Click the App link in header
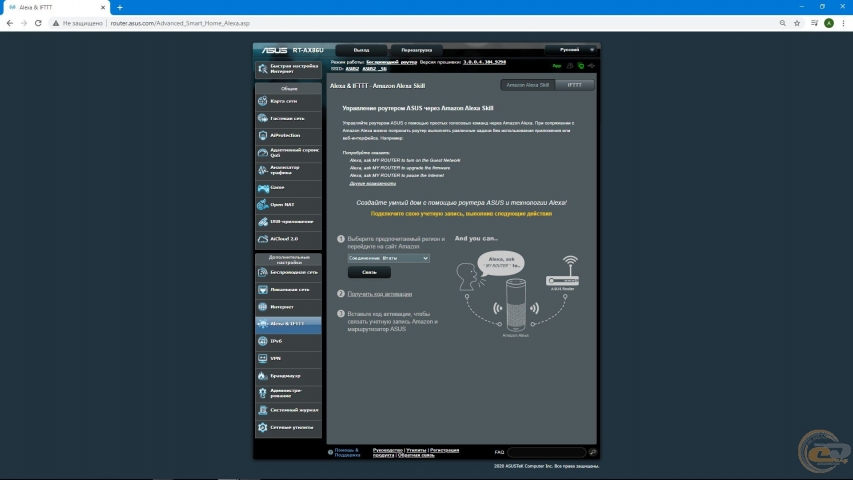The height and width of the screenshot is (480, 853). [557, 66]
